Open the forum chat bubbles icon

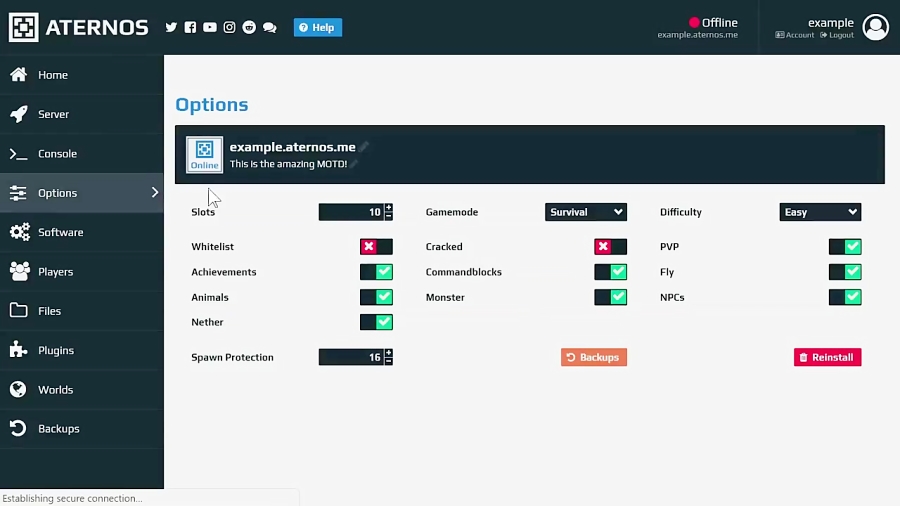[269, 28]
